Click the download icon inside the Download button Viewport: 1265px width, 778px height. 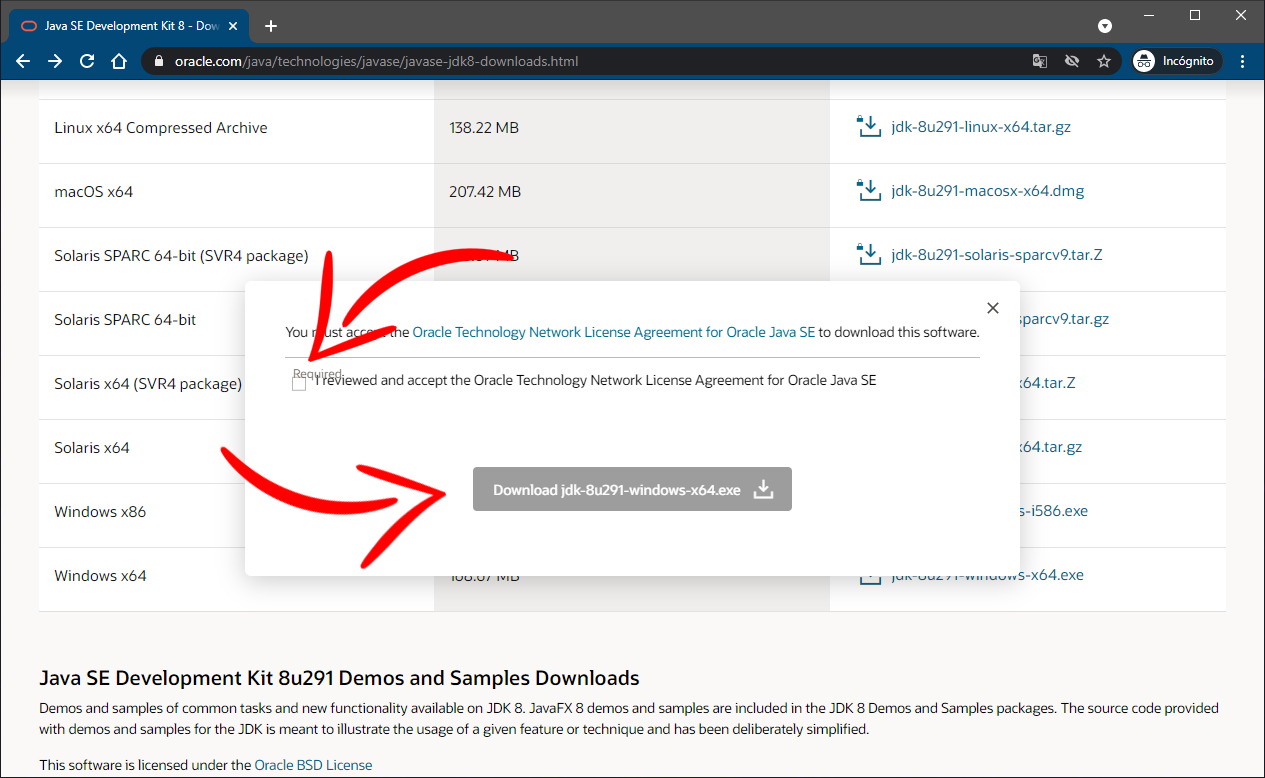(763, 489)
